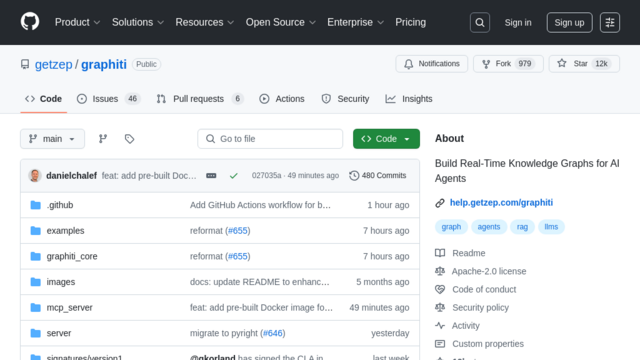Click the Pricing link
The width and height of the screenshot is (640, 360).
tap(410, 22)
